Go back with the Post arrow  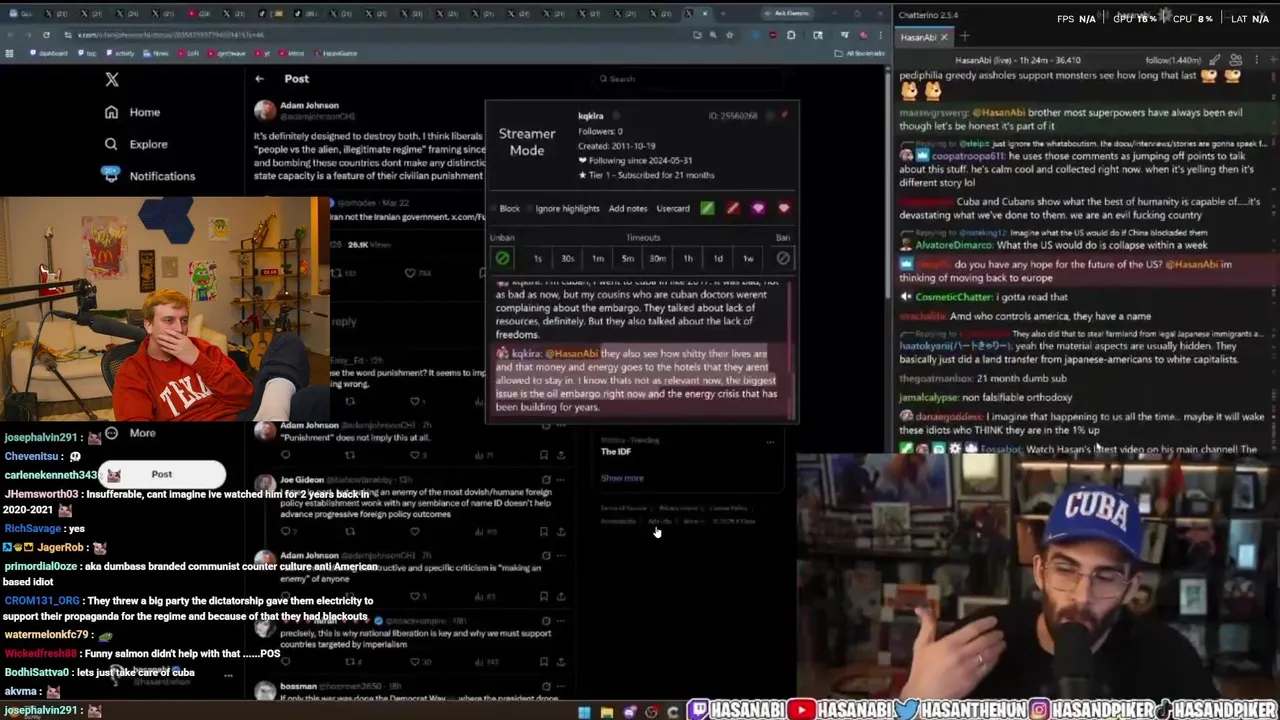pyautogui.click(x=259, y=79)
